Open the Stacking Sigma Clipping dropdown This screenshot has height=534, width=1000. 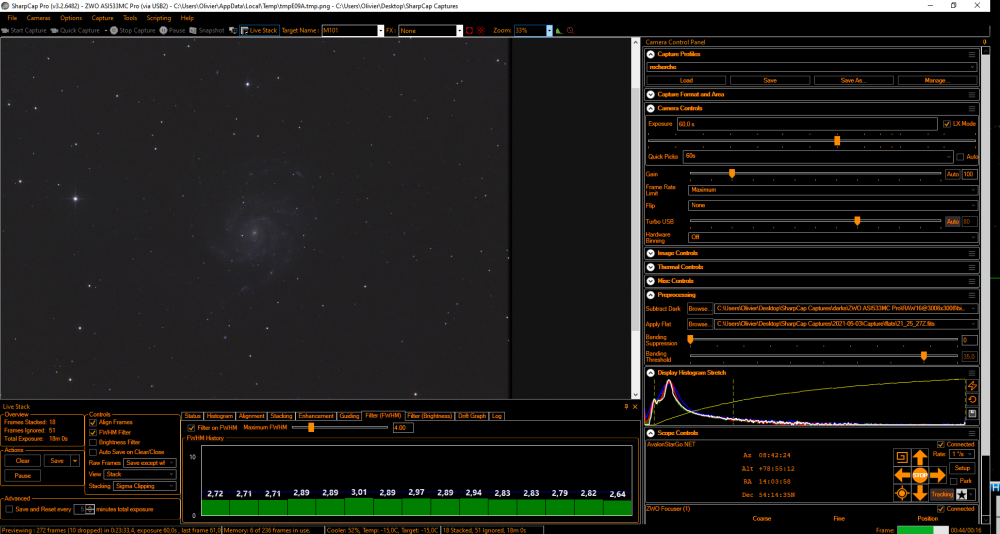144,486
